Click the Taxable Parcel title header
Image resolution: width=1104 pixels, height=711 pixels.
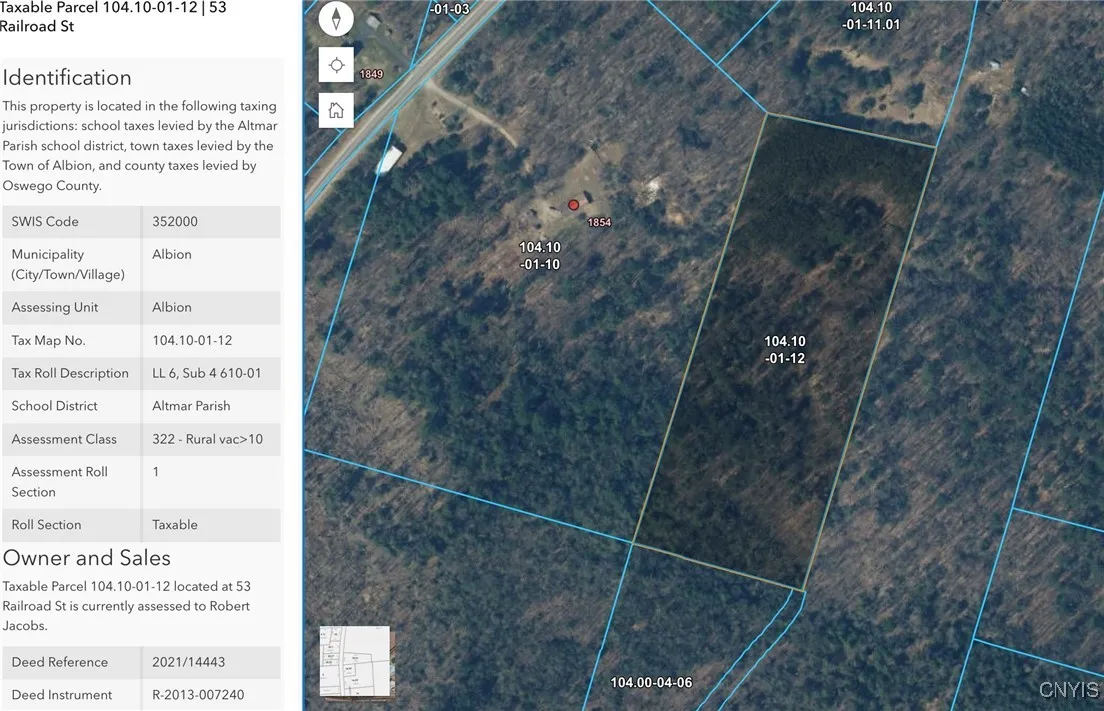coord(113,16)
